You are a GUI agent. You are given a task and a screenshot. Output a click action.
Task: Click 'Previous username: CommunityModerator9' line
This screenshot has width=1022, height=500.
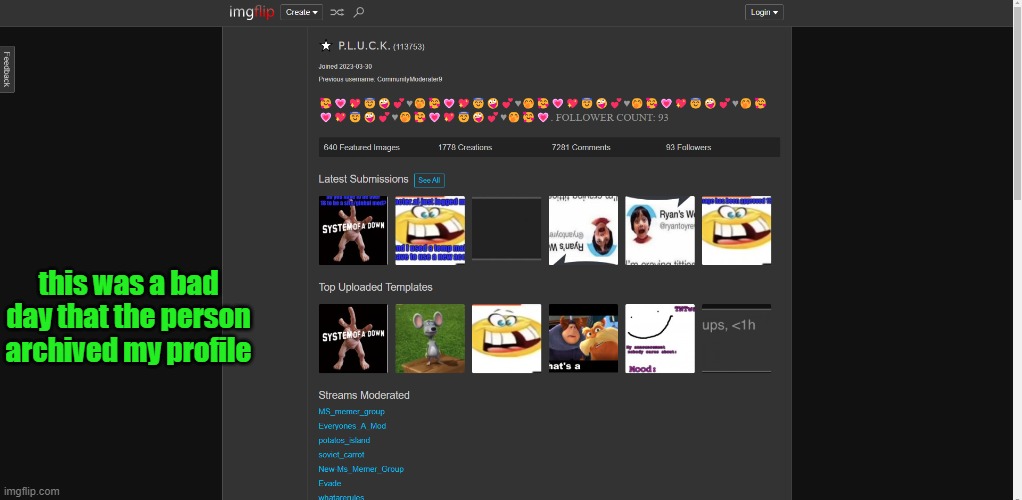[x=380, y=79]
